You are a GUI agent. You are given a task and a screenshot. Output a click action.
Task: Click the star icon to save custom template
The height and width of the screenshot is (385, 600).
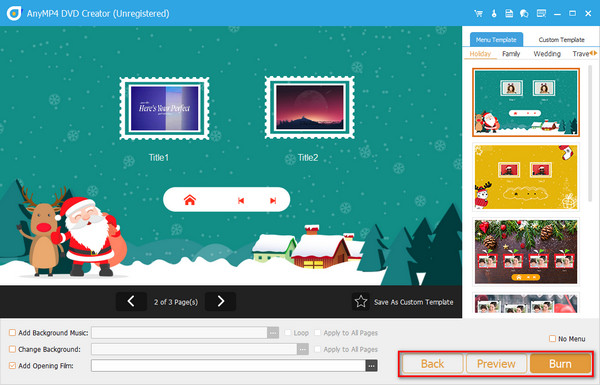click(360, 302)
